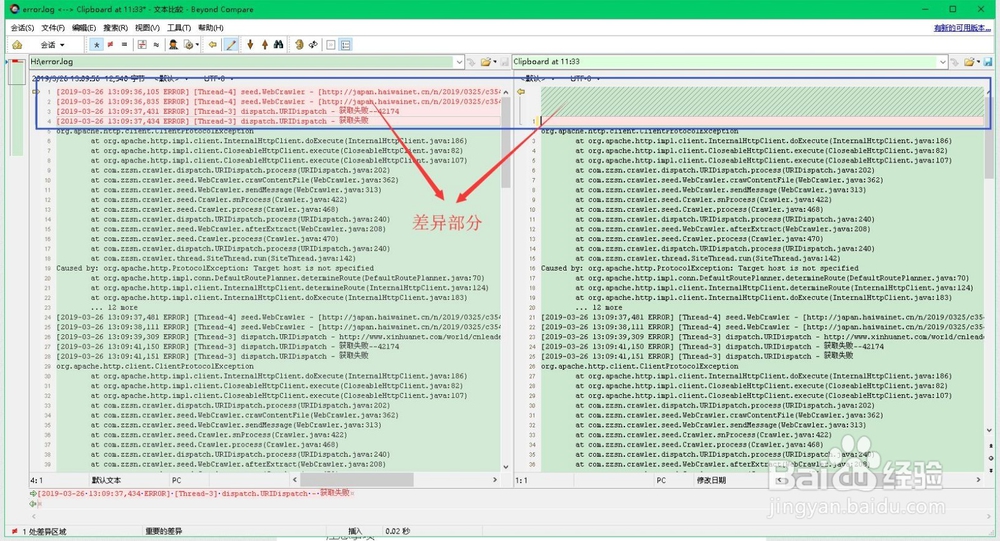Go to next difference (down arrow)
The height and width of the screenshot is (541, 1000).
point(250,45)
